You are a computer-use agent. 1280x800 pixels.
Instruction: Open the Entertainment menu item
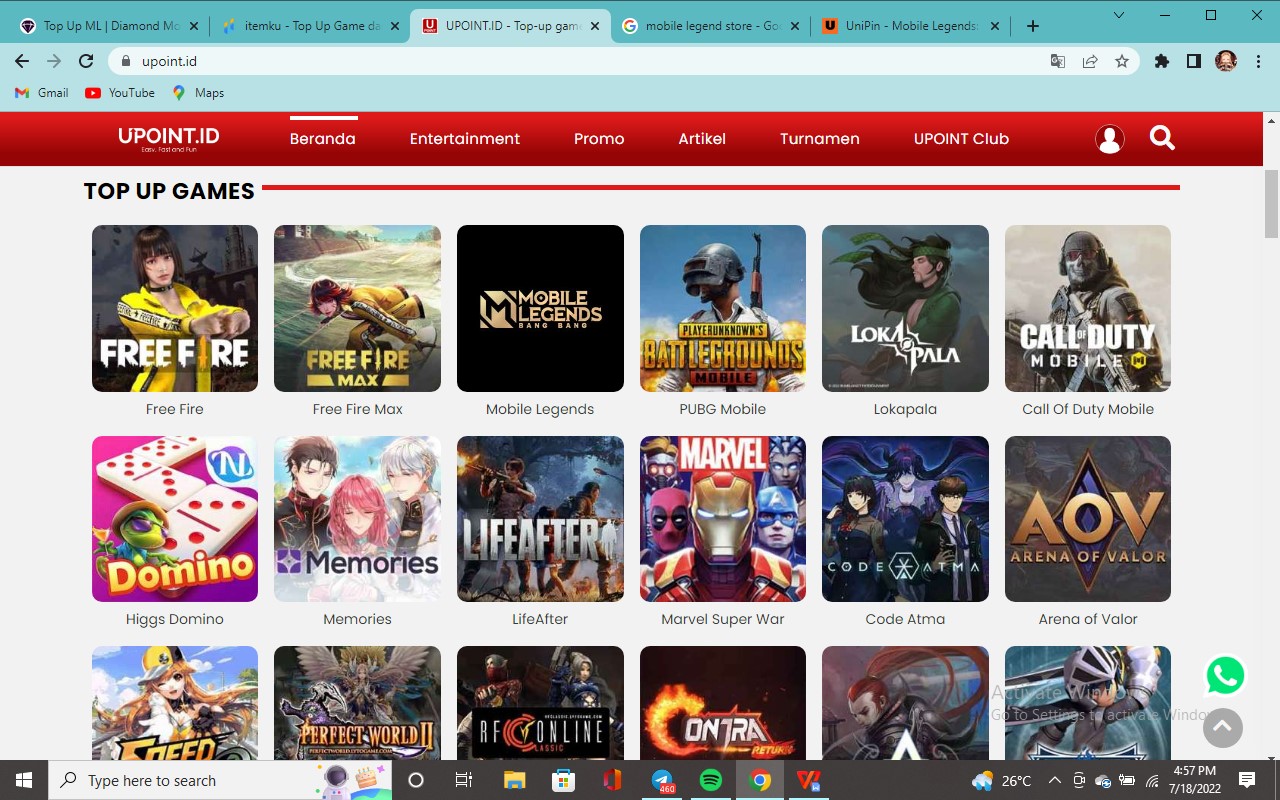(465, 139)
